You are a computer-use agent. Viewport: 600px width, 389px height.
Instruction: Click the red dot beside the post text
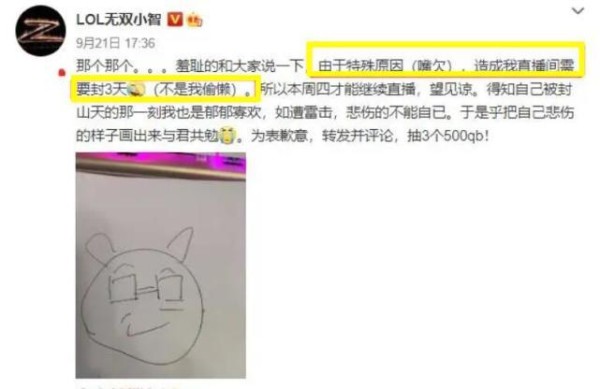62,73
